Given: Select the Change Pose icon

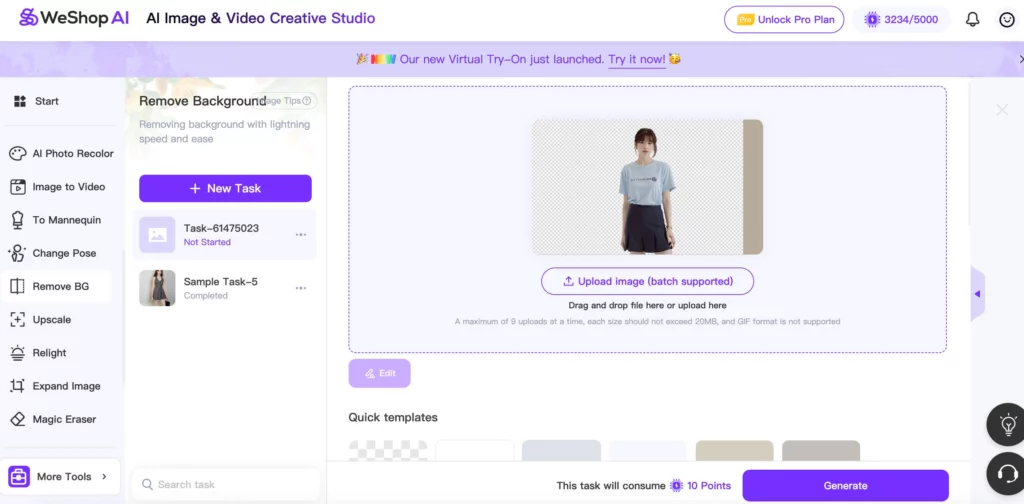Looking at the screenshot, I should 18,253.
